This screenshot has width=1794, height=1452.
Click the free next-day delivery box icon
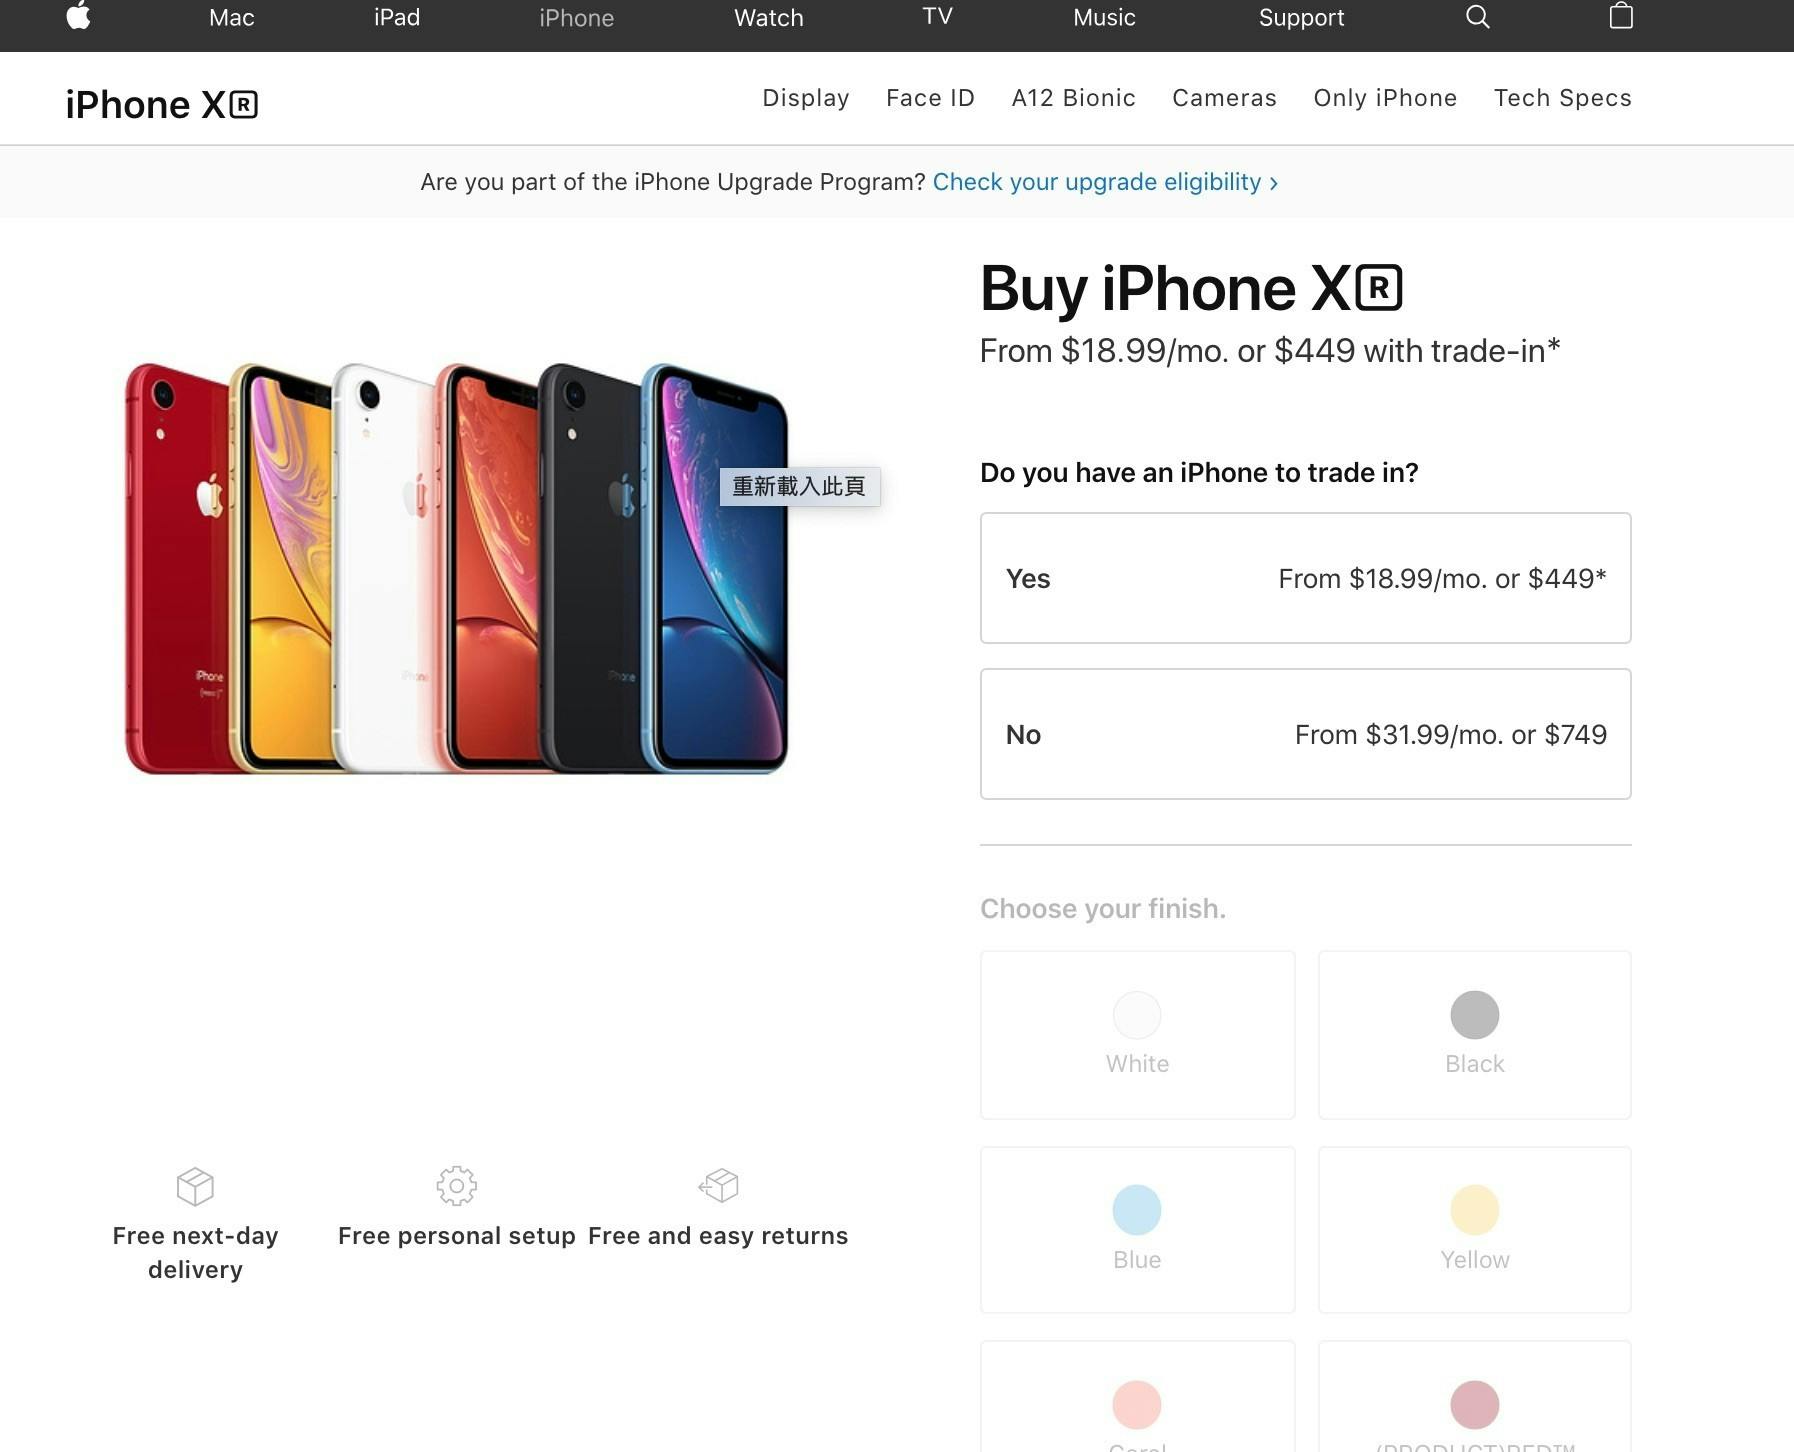pyautogui.click(x=195, y=1186)
